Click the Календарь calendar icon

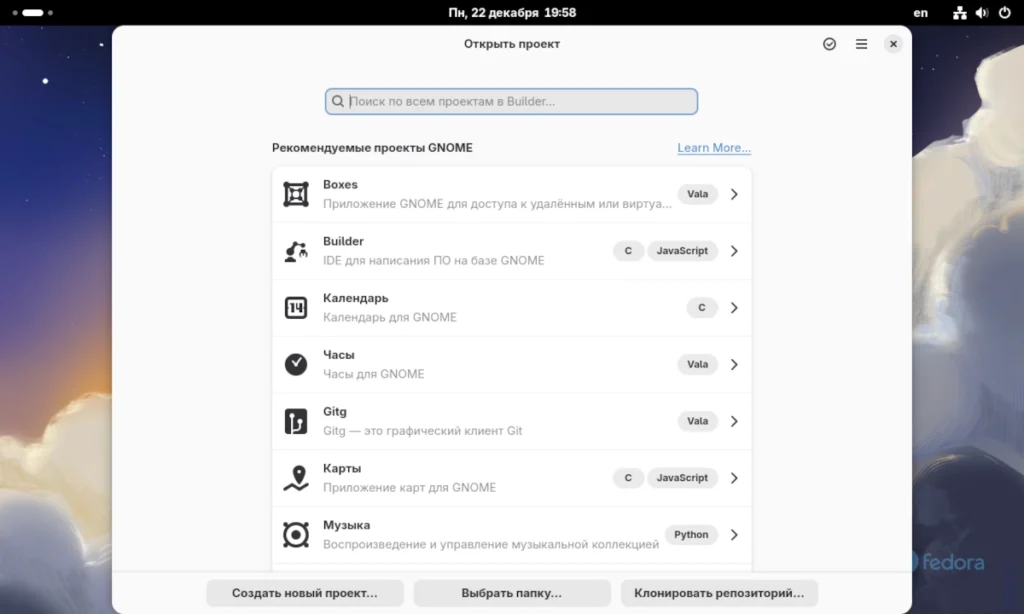point(296,308)
